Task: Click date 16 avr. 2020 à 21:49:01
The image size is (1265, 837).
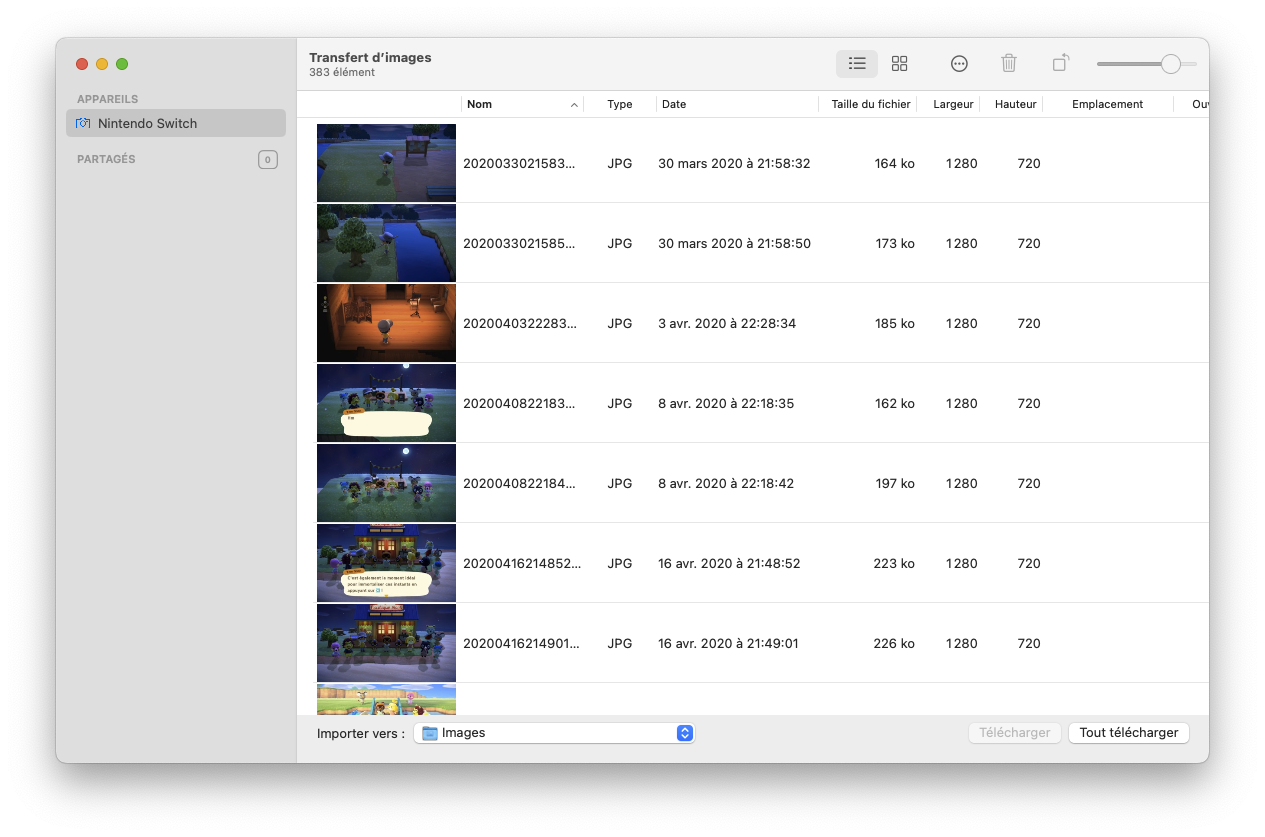Action: pos(728,643)
